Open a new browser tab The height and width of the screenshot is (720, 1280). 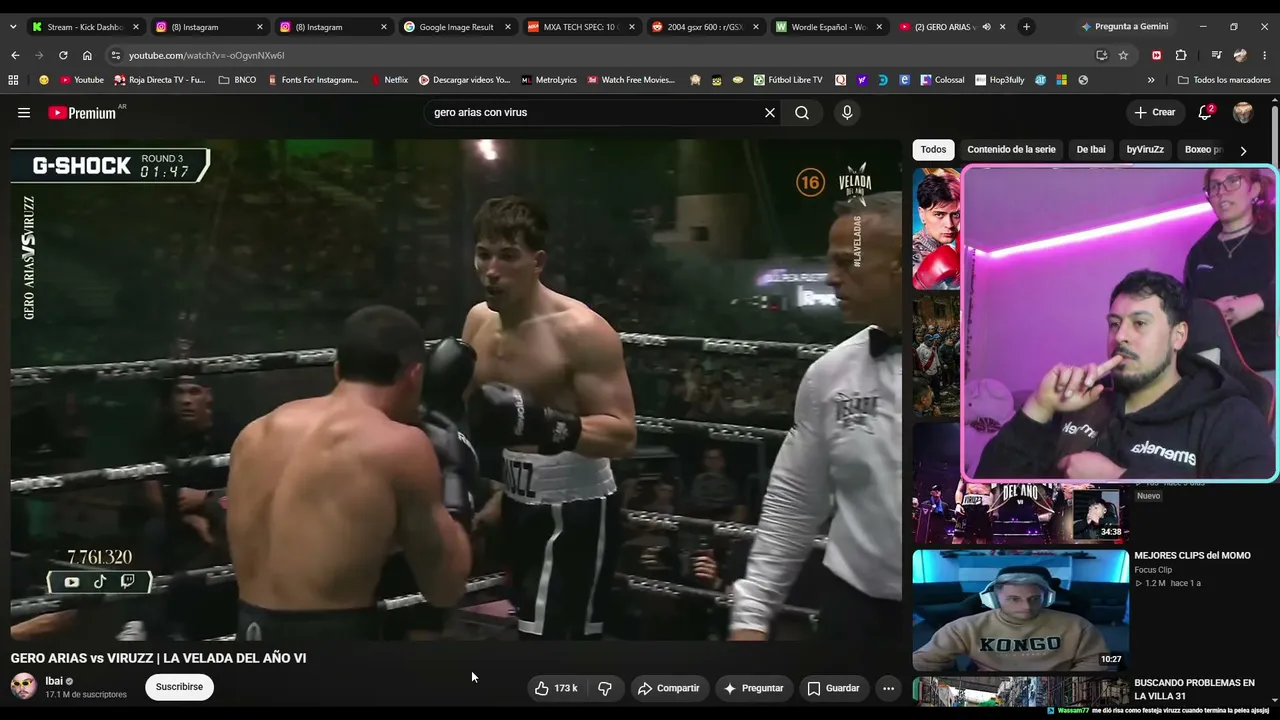pyautogui.click(x=1026, y=27)
